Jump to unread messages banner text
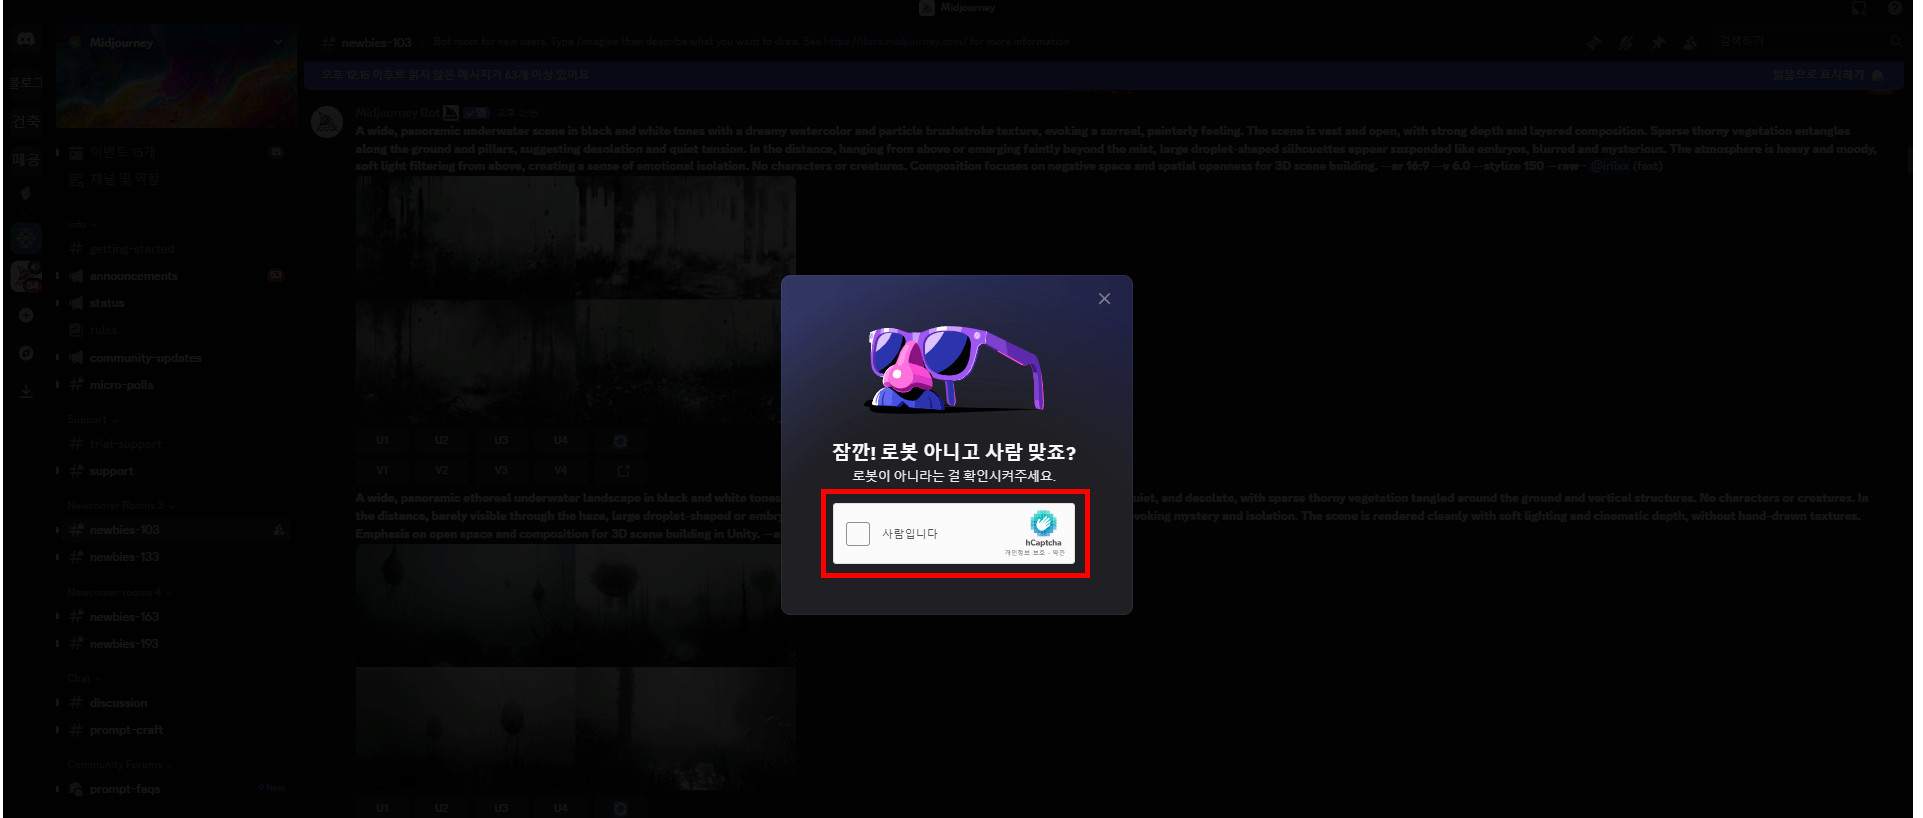Screen dimensions: 1923x818 (x=455, y=75)
